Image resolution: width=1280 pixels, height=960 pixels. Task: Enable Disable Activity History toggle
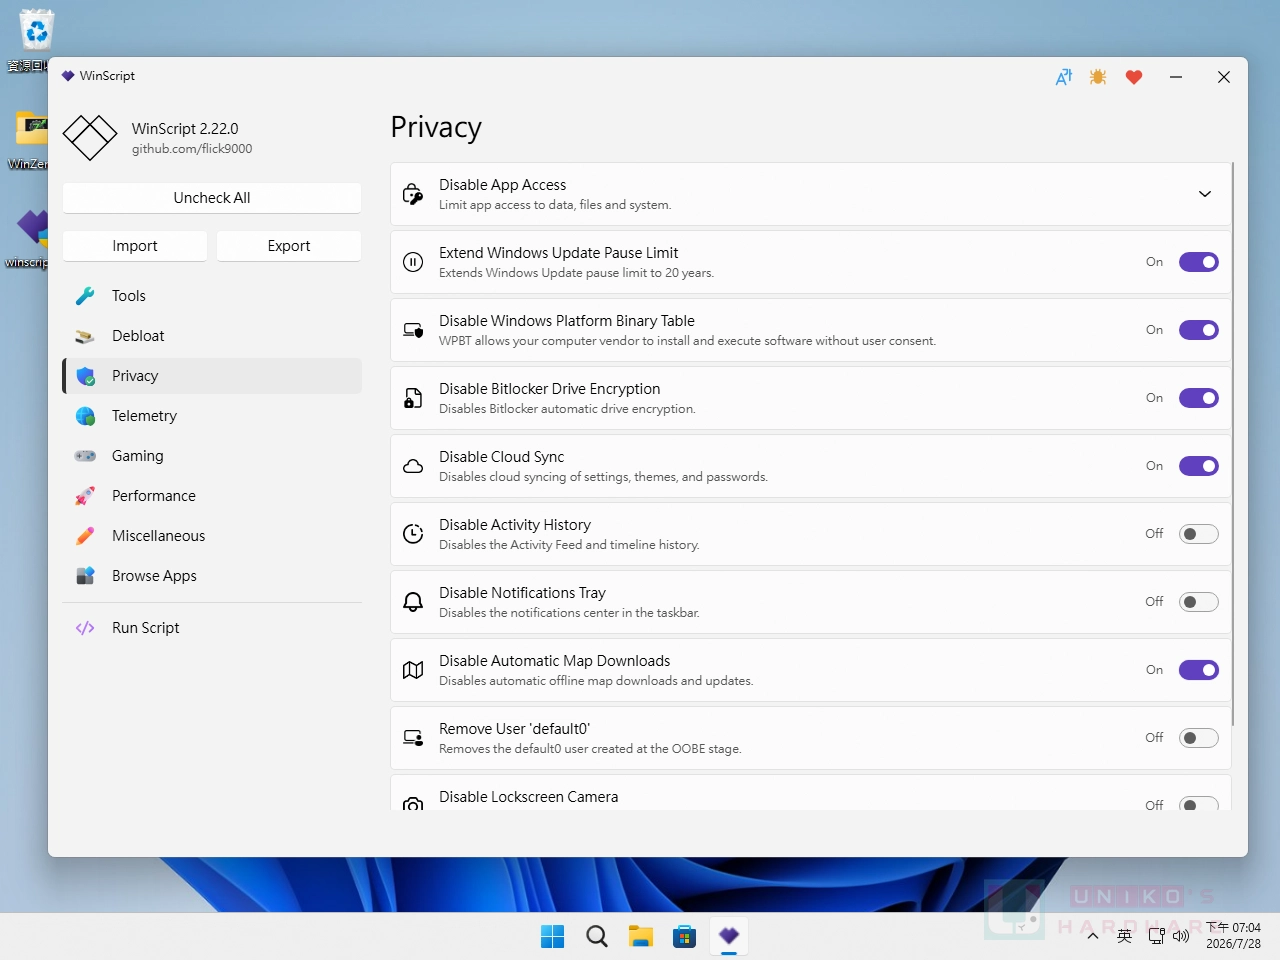point(1199,534)
